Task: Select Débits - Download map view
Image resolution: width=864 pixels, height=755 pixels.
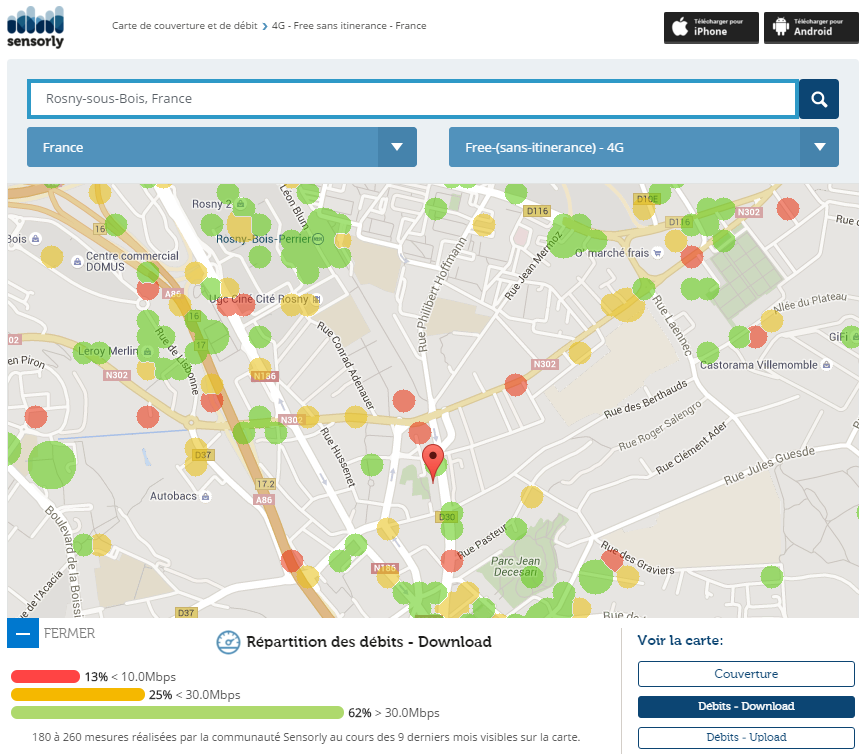Action: [x=746, y=706]
